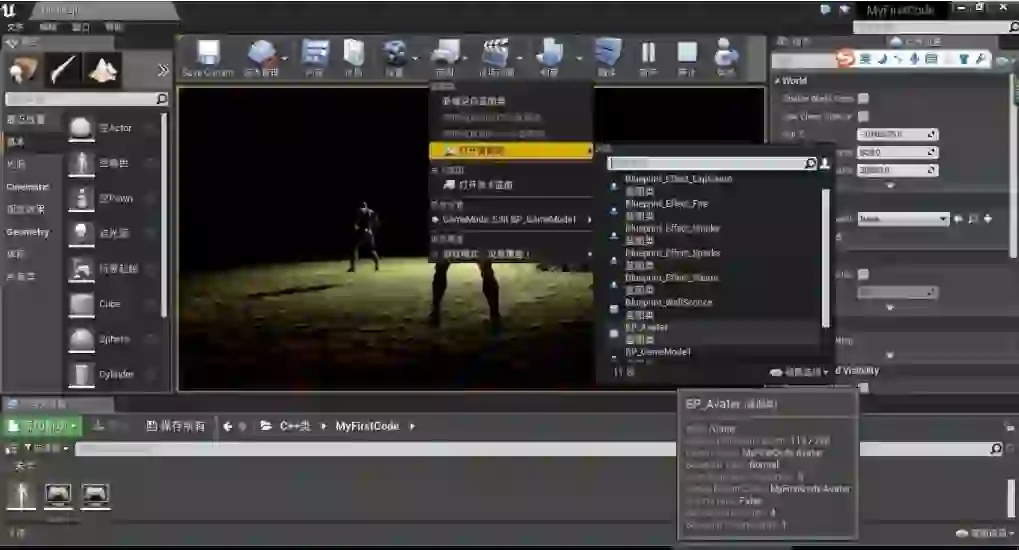This screenshot has width=1019, height=550.
Task: Open the None dropdown in details panel
Action: [903, 219]
